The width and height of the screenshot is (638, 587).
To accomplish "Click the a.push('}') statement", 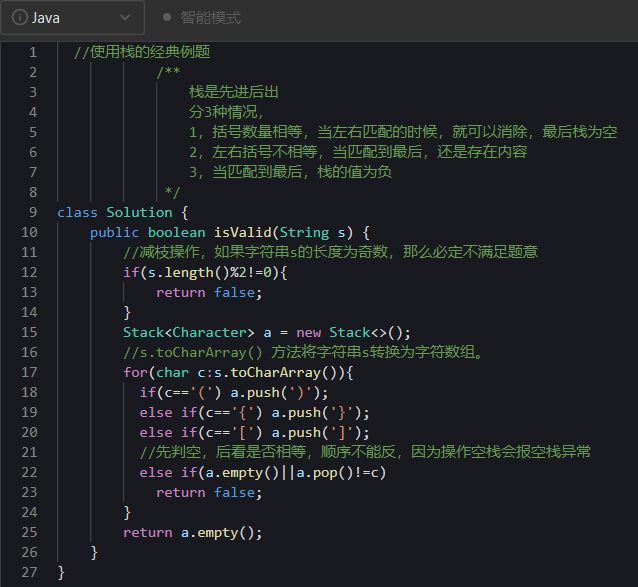I will click(321, 412).
